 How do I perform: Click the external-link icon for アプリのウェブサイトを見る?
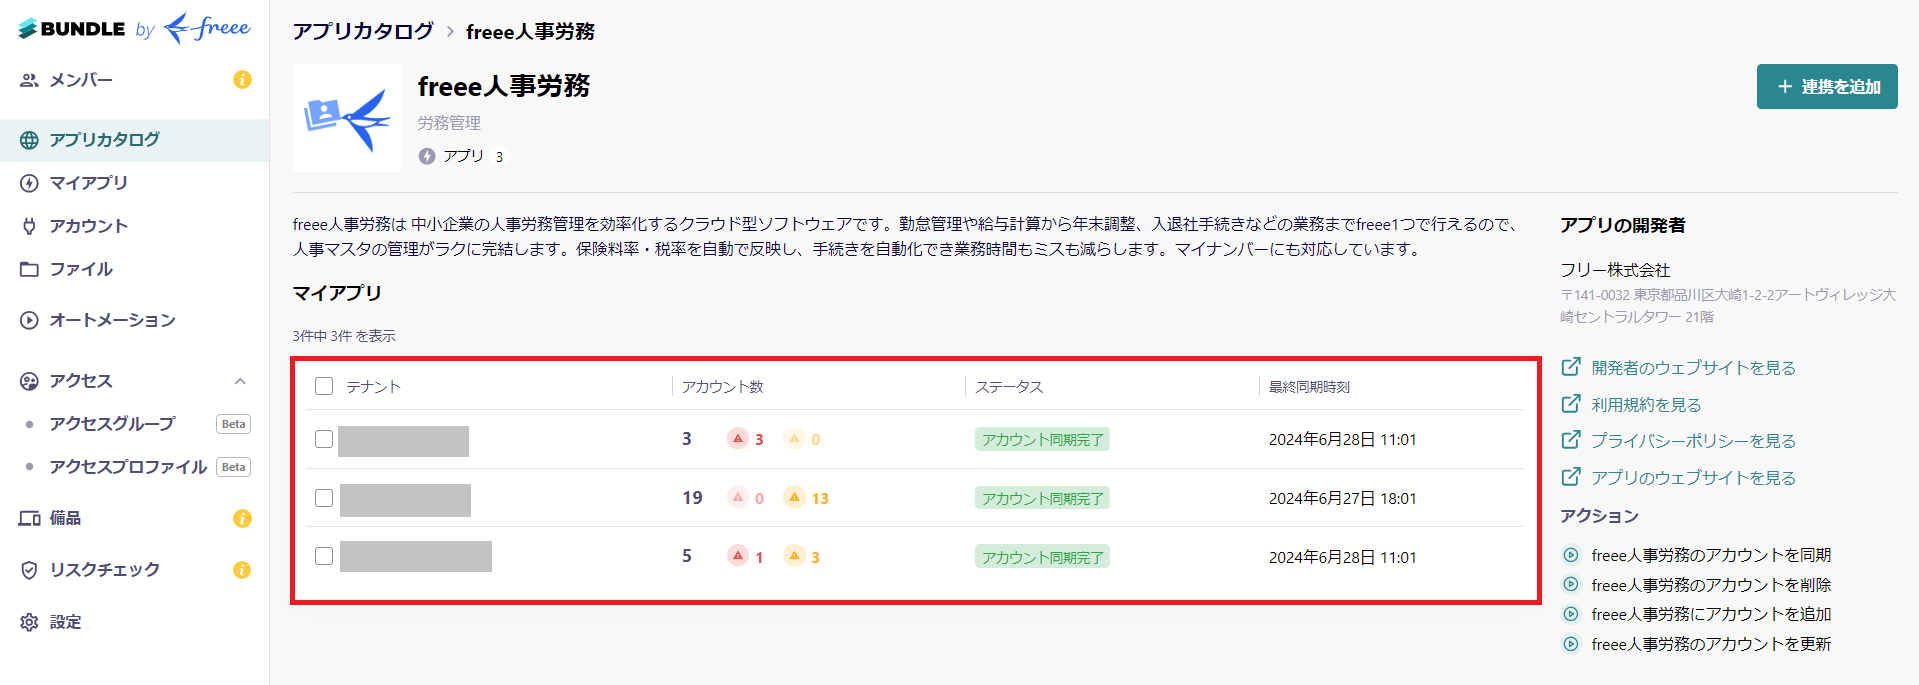click(x=1571, y=477)
